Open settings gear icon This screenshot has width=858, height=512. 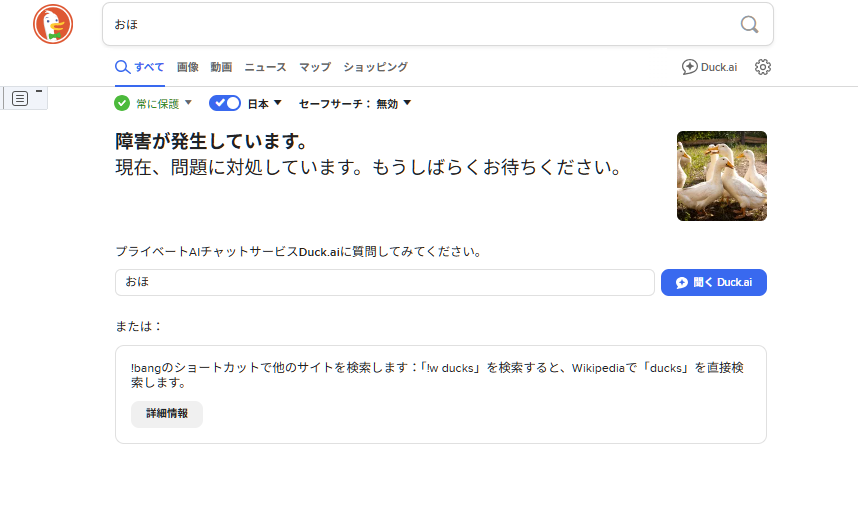[763, 67]
